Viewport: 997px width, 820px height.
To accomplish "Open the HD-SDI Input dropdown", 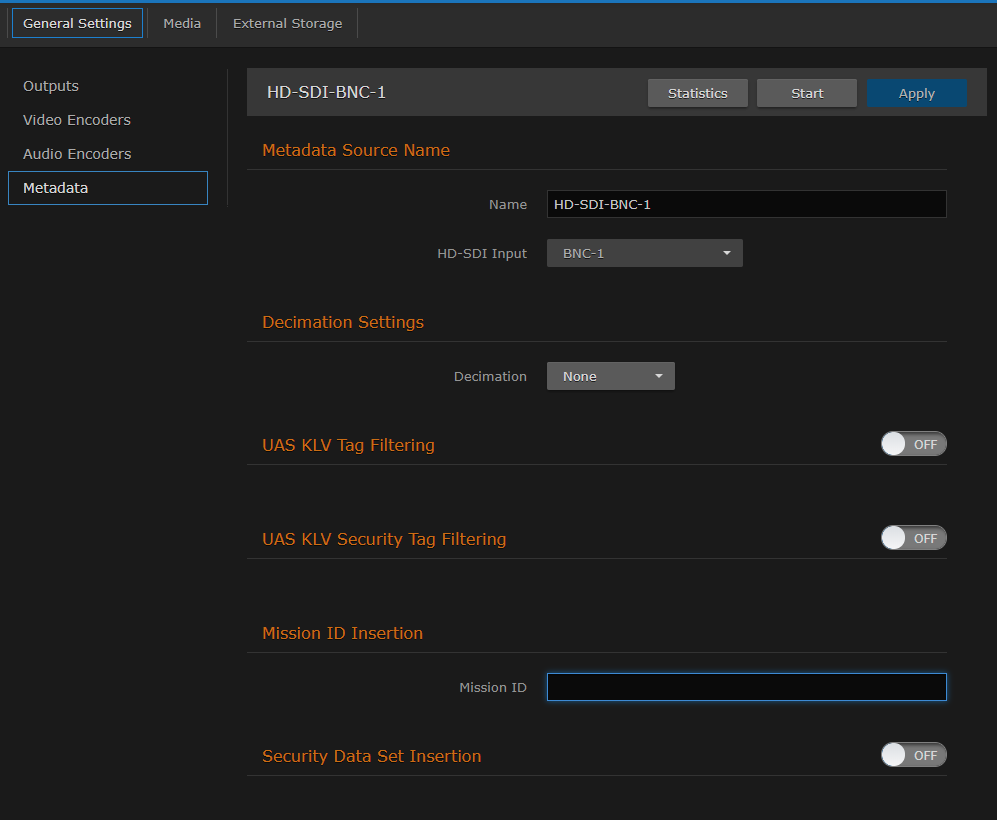I will (x=643, y=253).
